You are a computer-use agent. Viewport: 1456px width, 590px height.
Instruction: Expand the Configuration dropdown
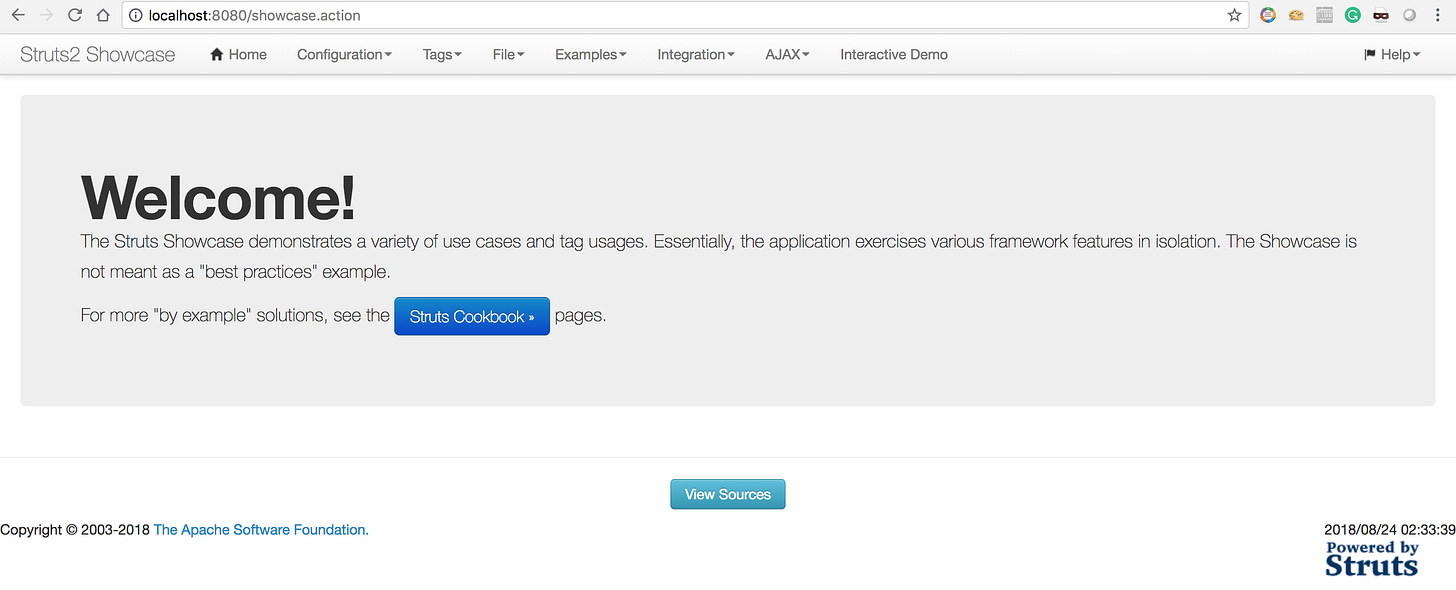(344, 55)
